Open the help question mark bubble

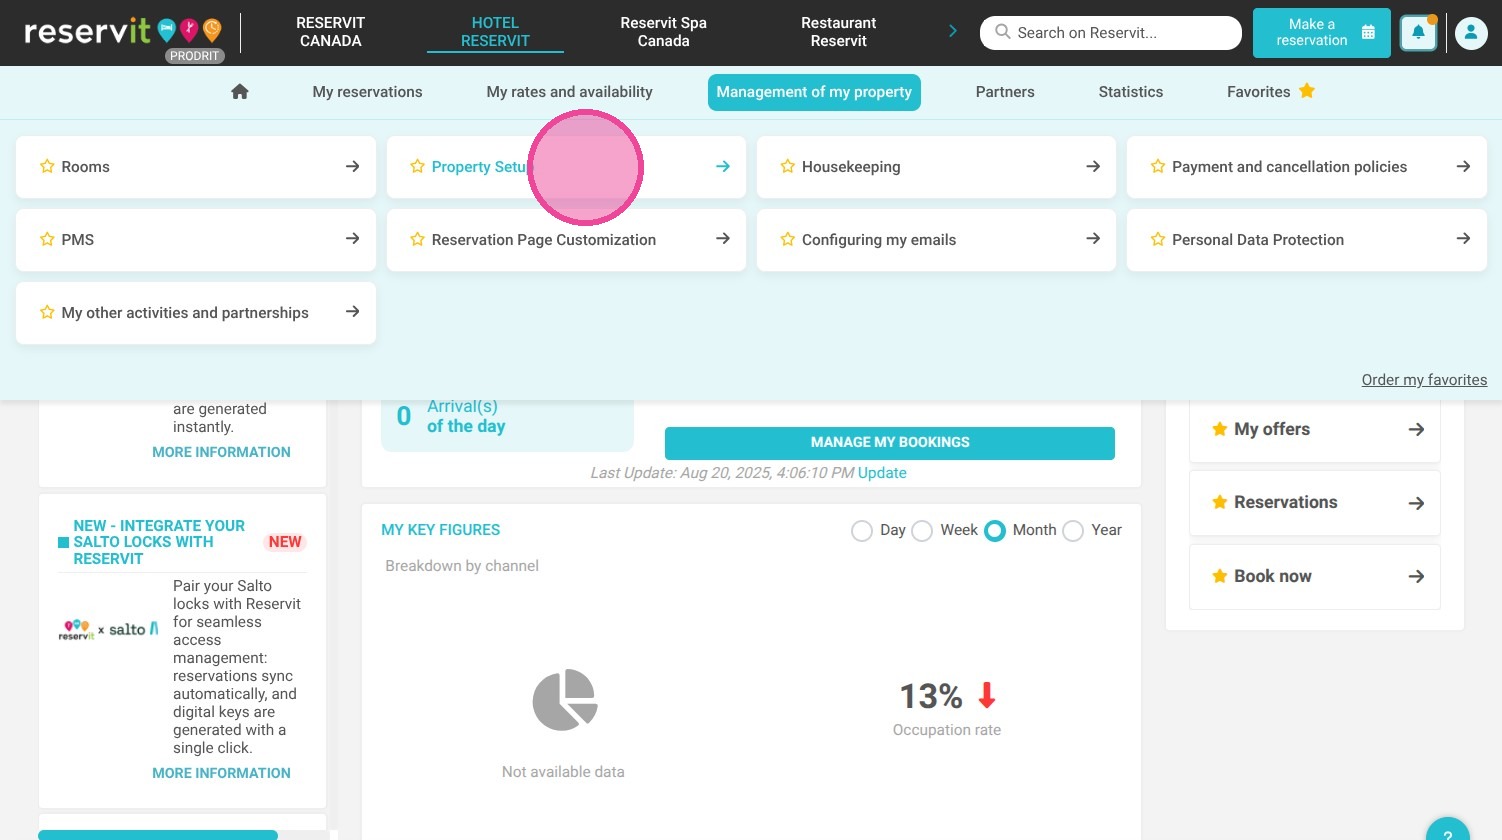click(1448, 832)
